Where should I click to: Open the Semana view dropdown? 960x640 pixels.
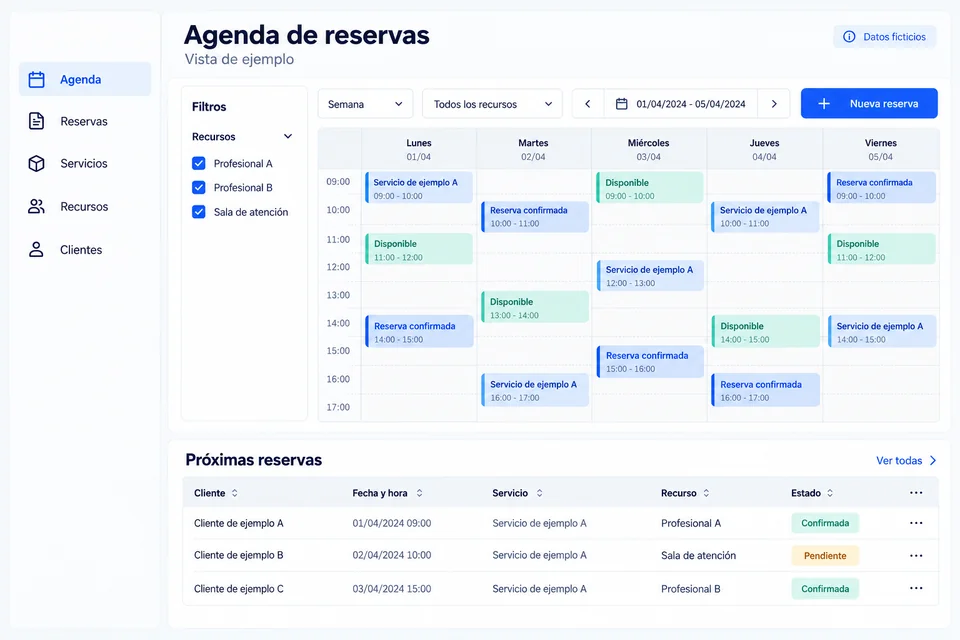click(x=366, y=104)
